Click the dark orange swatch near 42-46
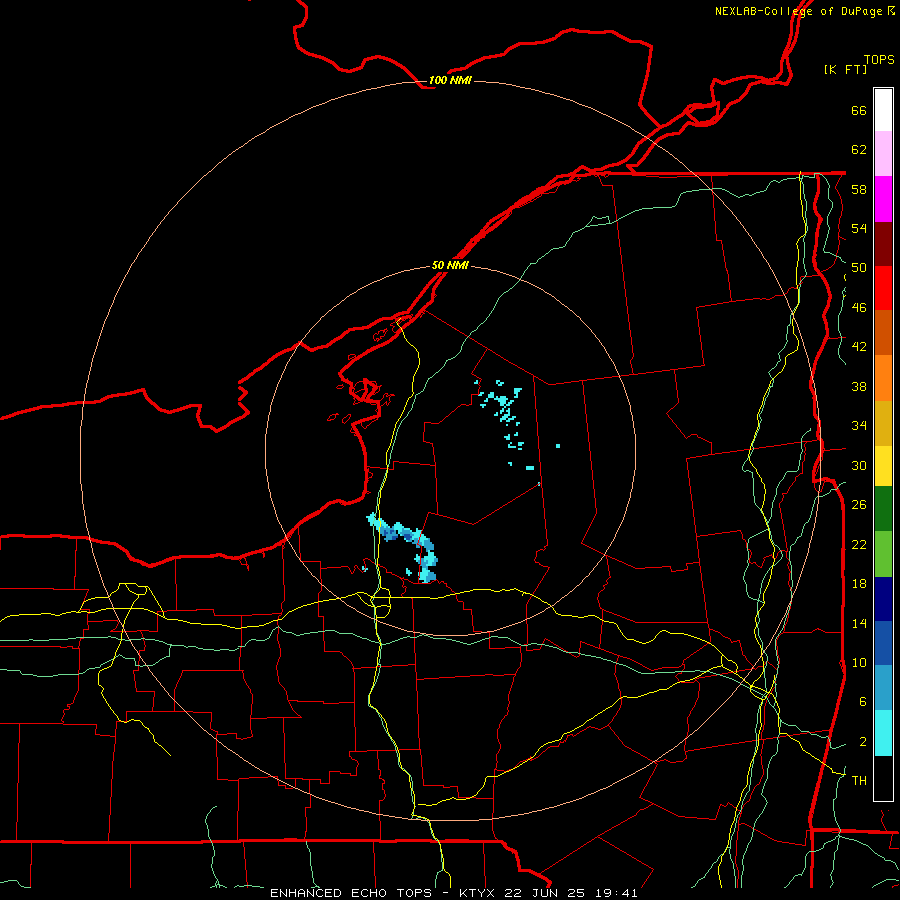This screenshot has height=900, width=900. pos(883,332)
